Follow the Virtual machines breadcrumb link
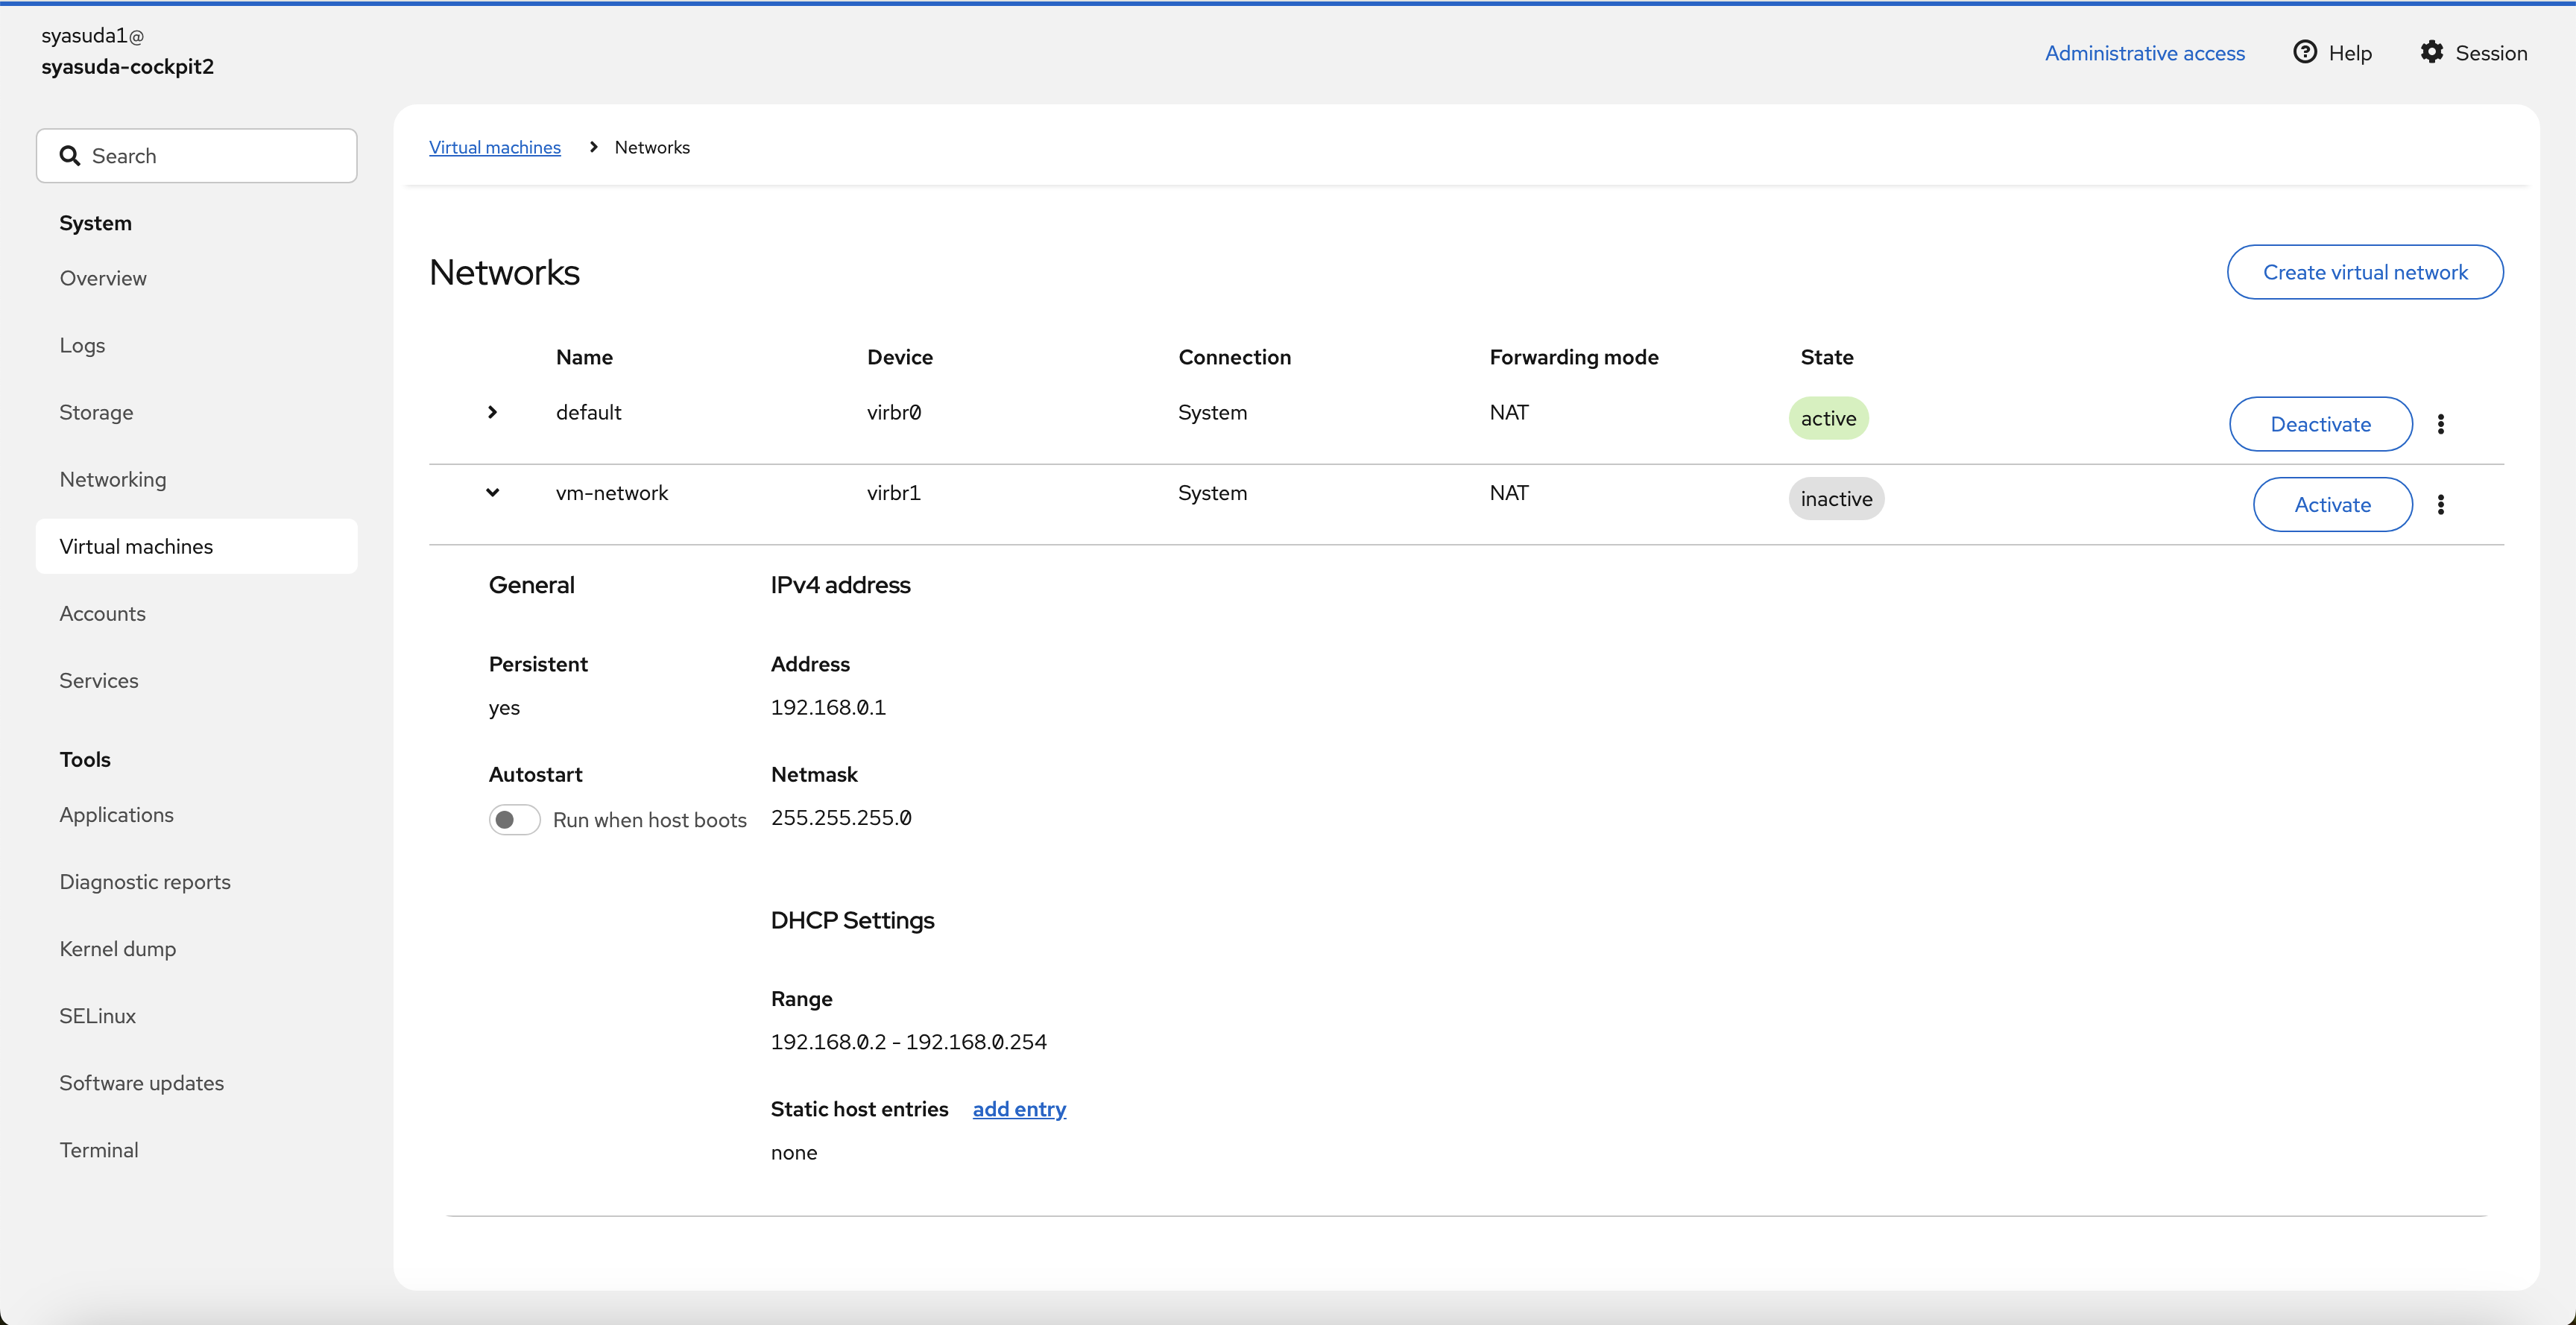The height and width of the screenshot is (1325, 2576). (494, 147)
